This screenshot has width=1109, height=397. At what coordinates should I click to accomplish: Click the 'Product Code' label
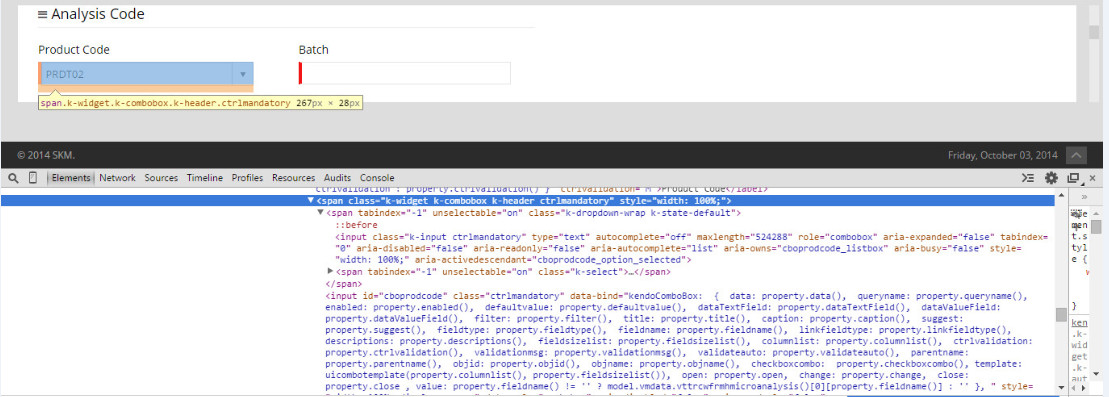pos(74,50)
